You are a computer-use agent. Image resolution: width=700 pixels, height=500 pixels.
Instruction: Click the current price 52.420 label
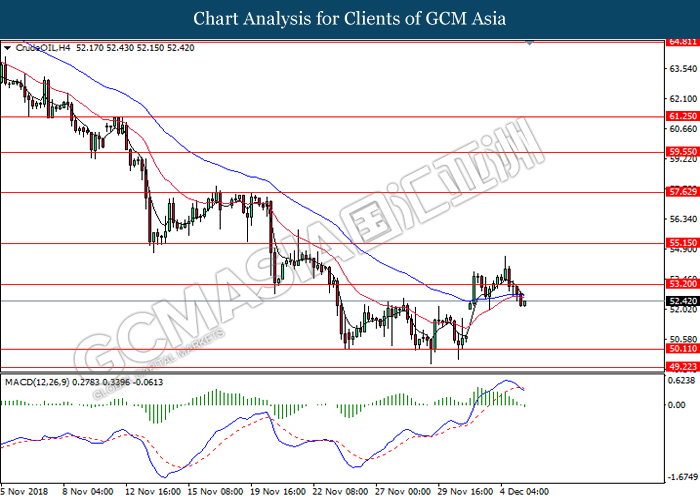coord(683,301)
